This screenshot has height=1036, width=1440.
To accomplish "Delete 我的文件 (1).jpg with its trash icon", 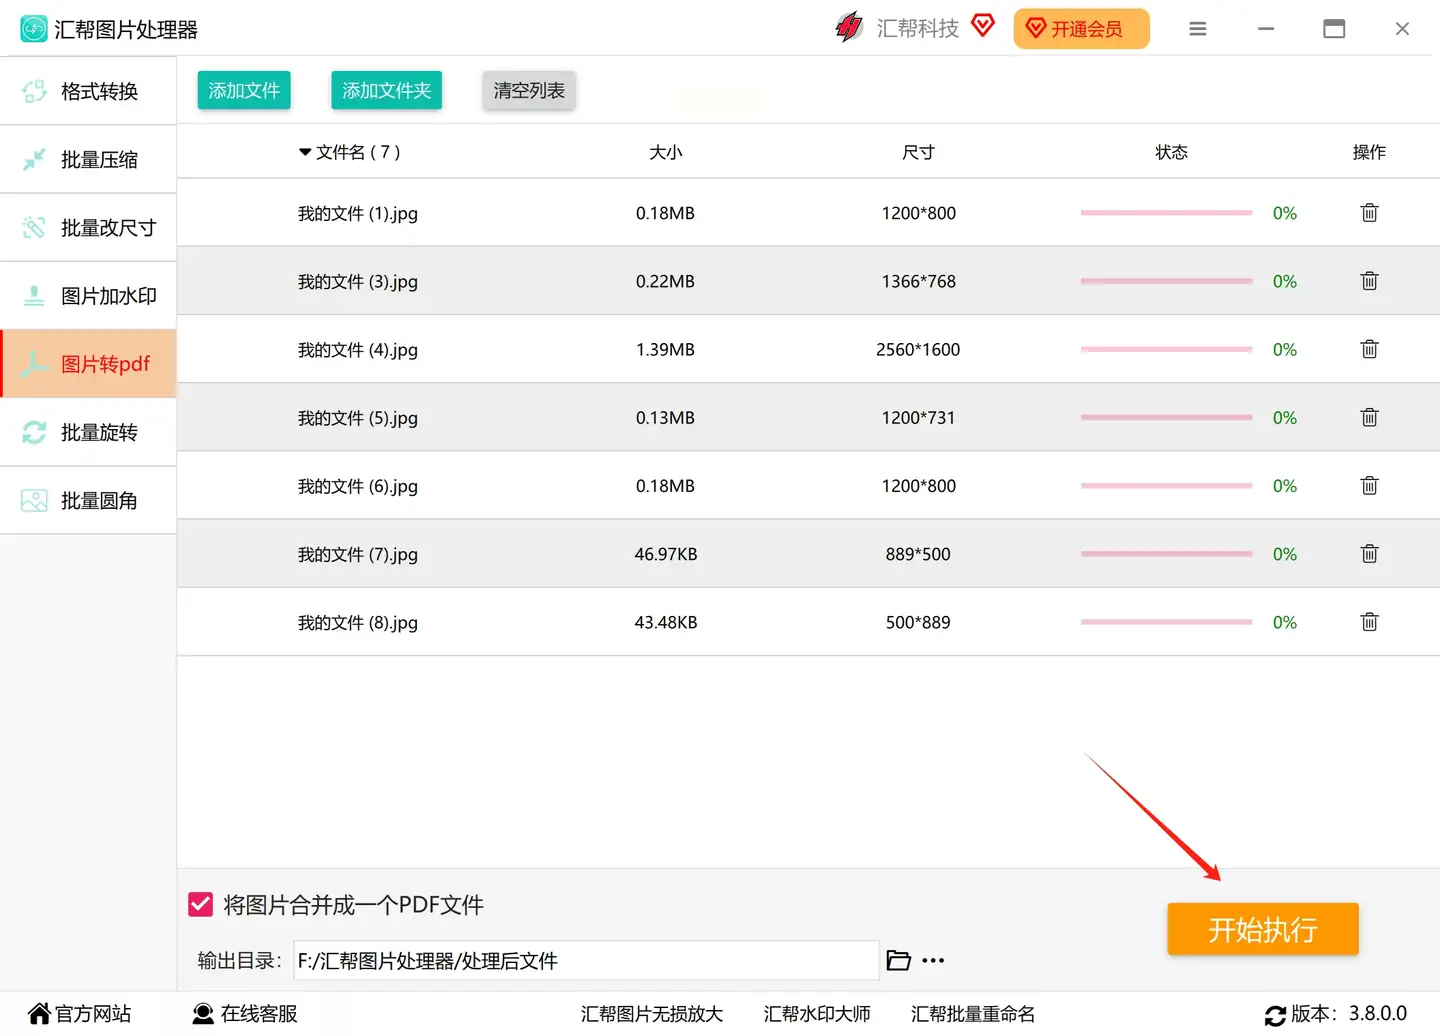I will coord(1369,213).
